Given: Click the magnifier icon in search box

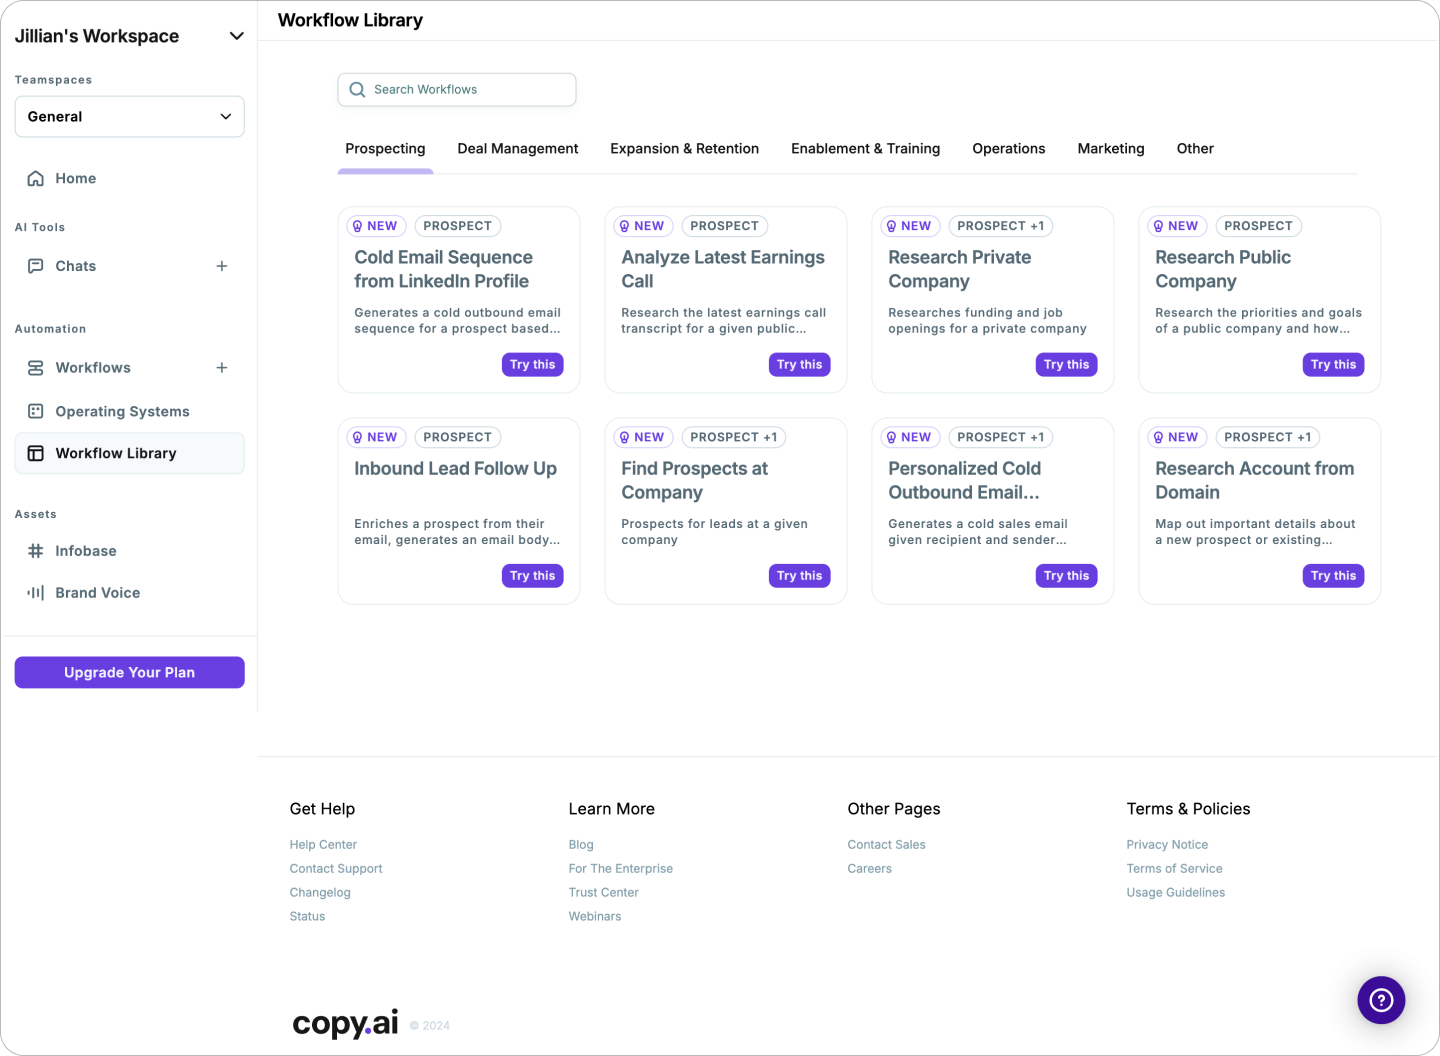Looking at the screenshot, I should point(357,90).
